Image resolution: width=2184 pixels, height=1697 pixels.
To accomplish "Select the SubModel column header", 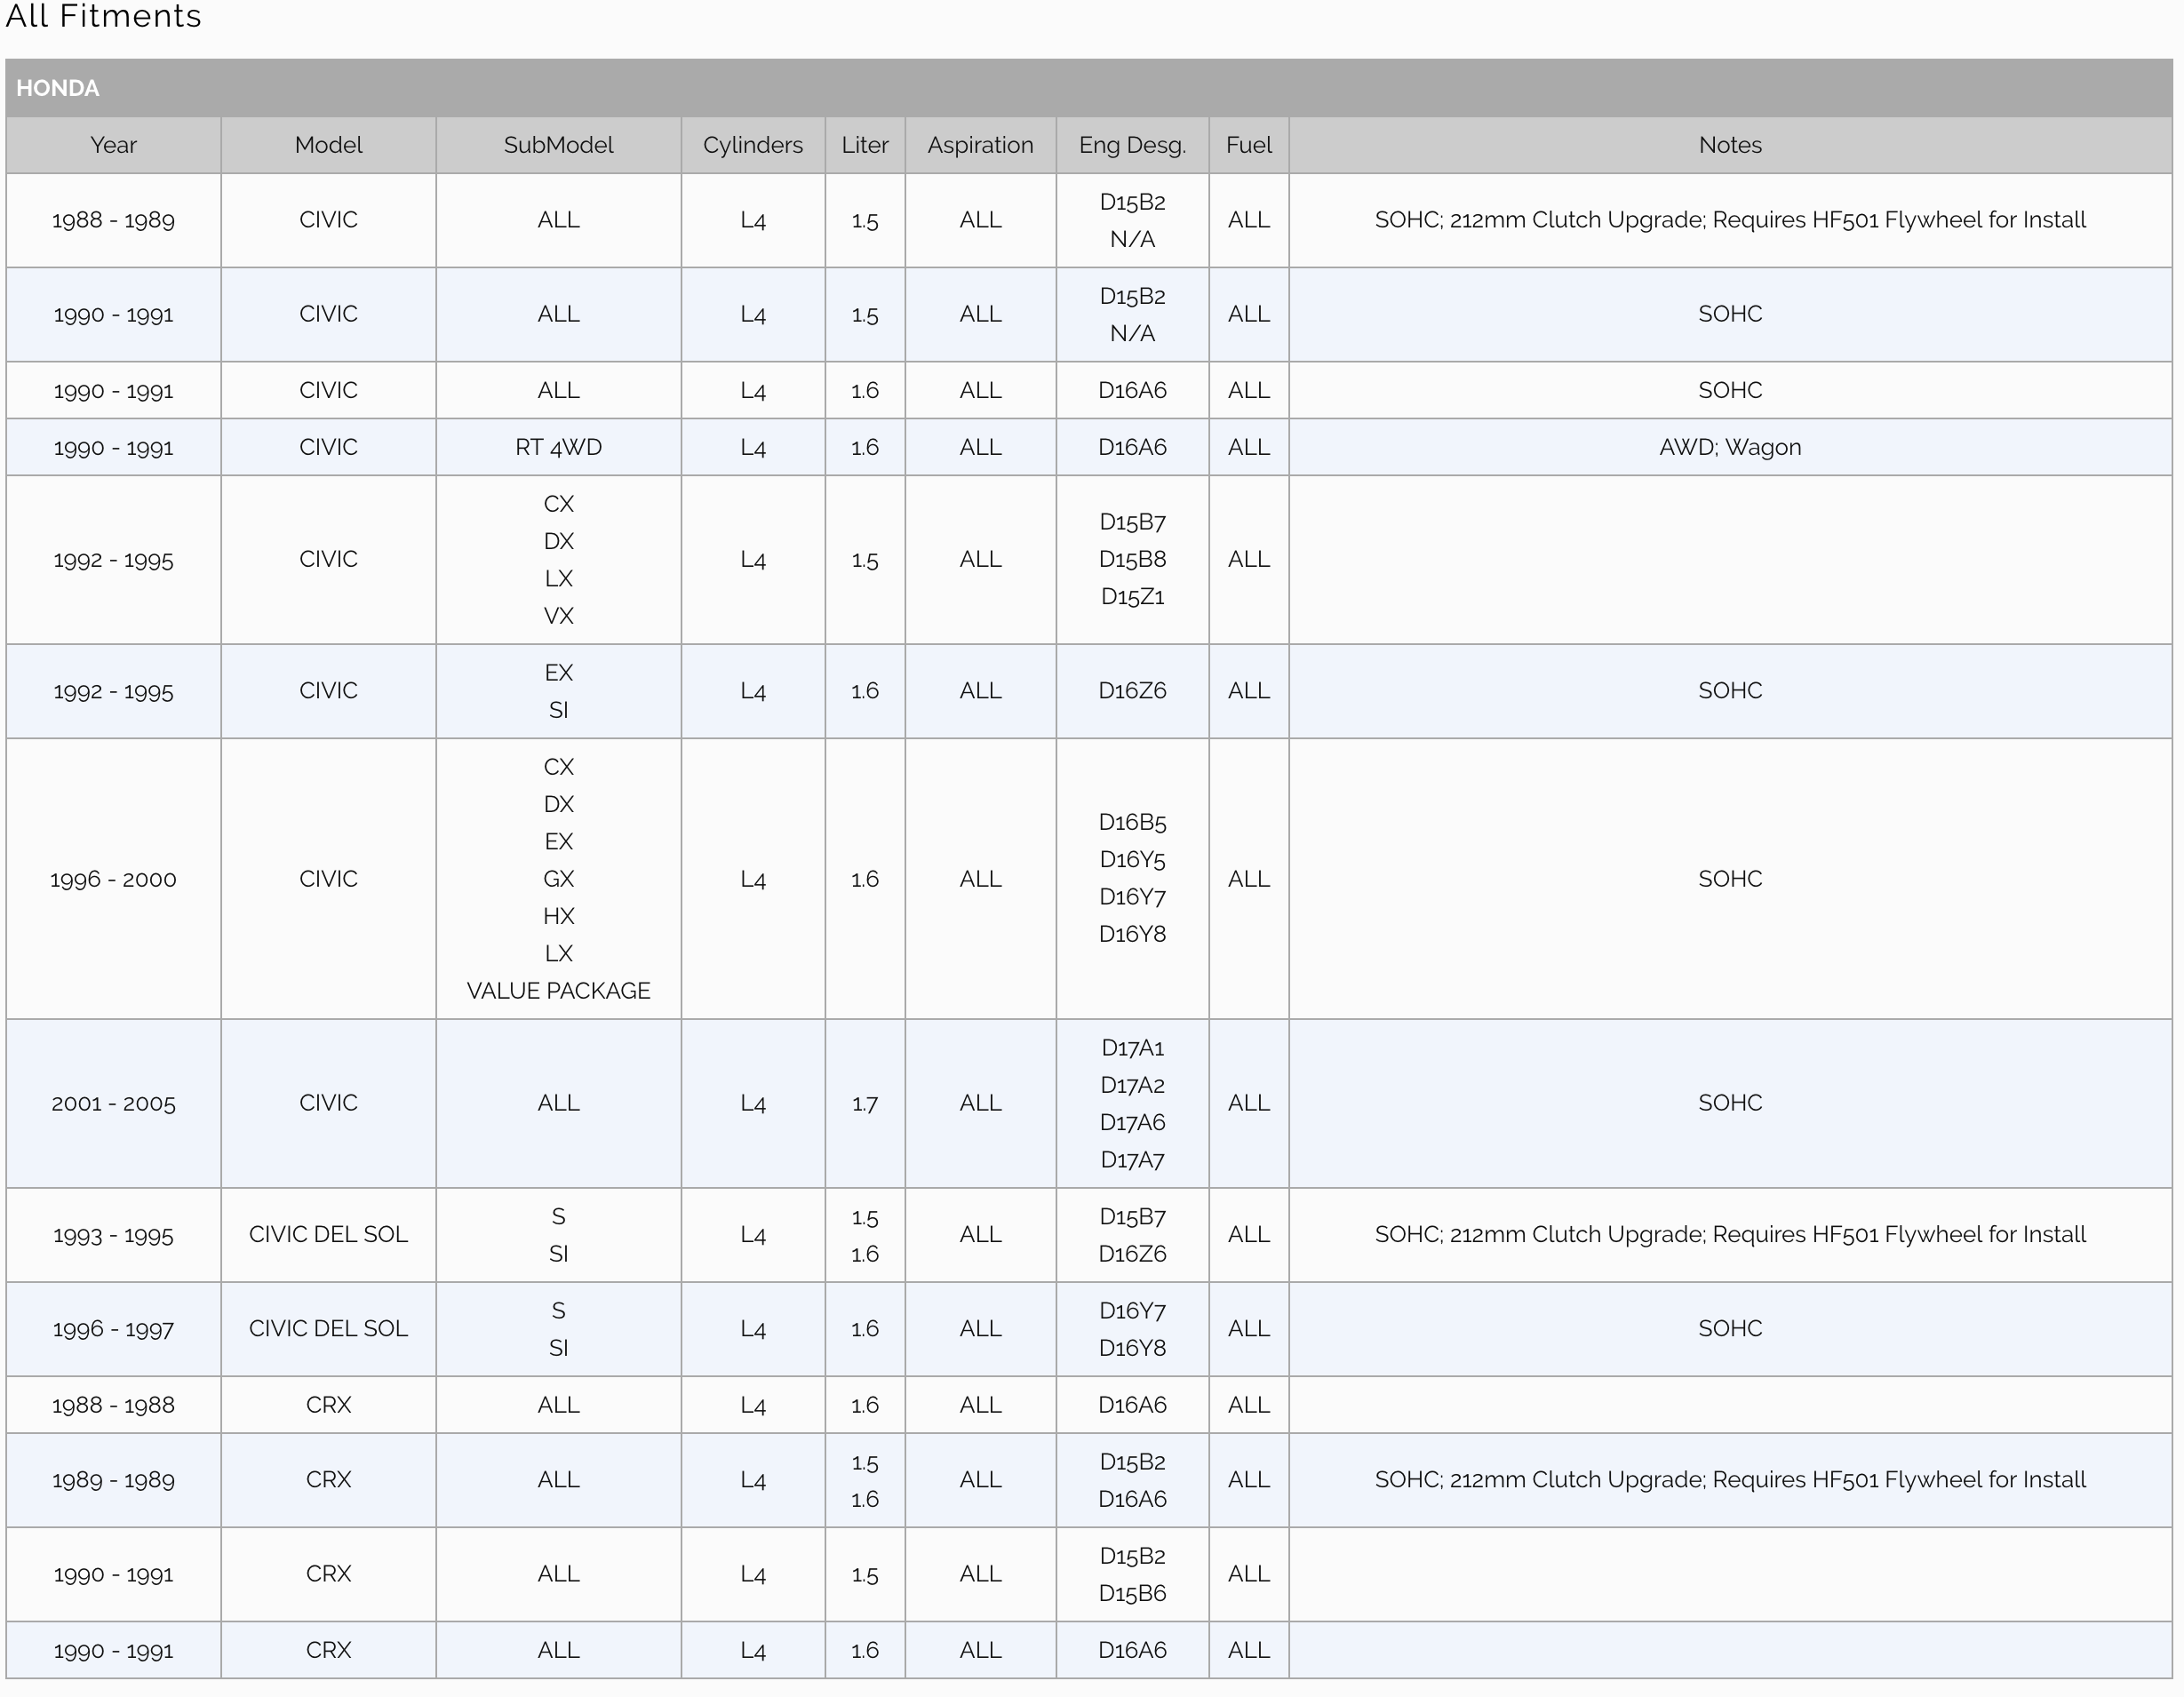I will tap(558, 145).
